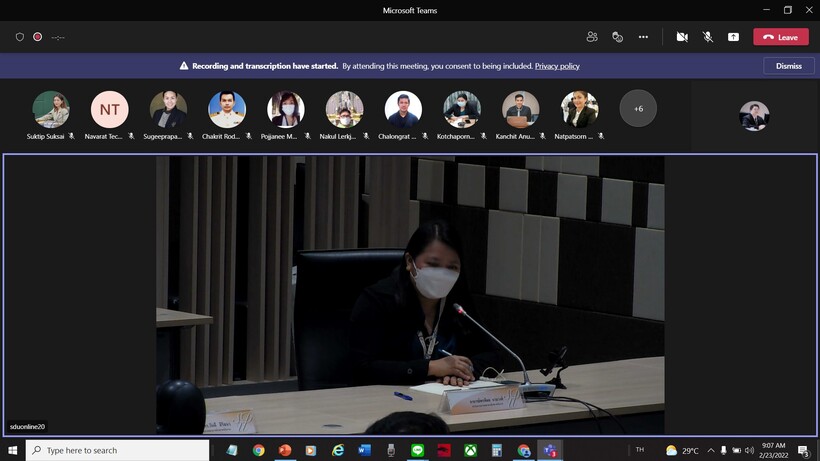The height and width of the screenshot is (461, 820).
Task: Open the LINE app in taskbar
Action: pyautogui.click(x=417, y=451)
